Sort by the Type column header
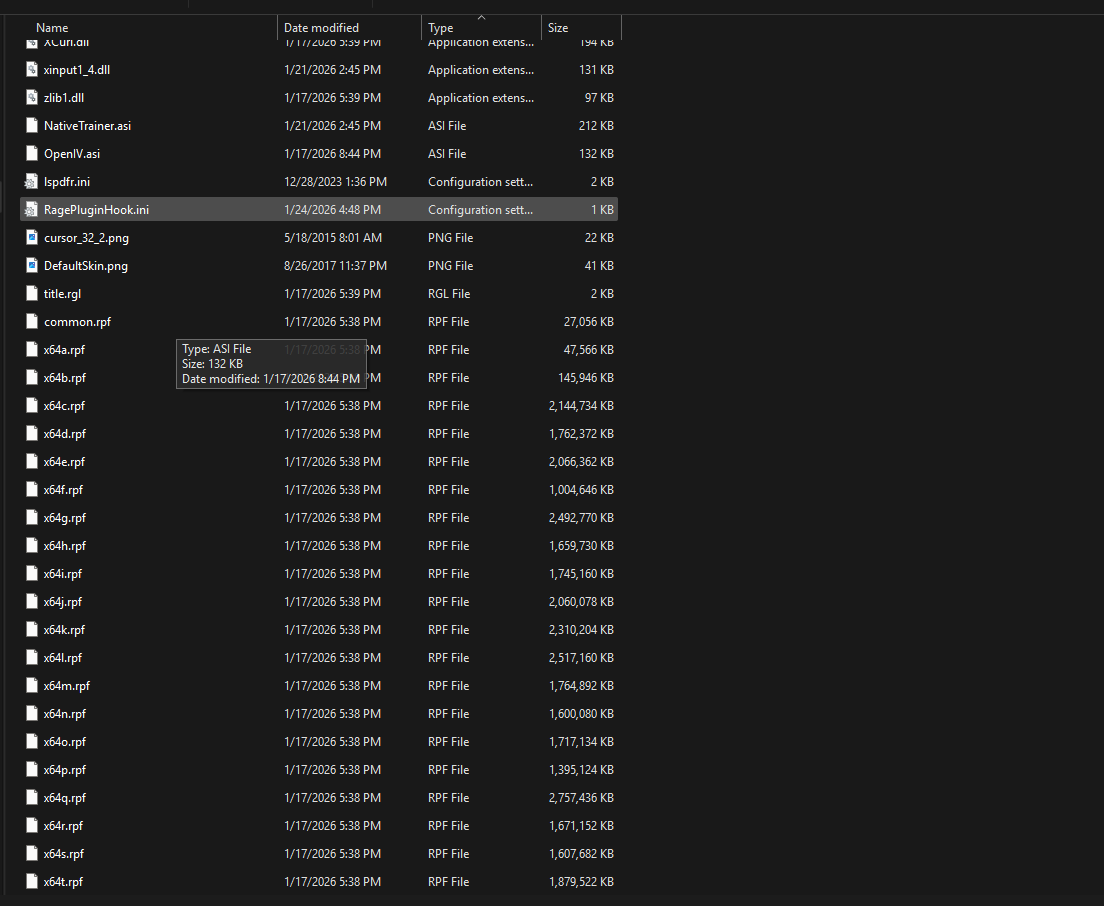Viewport: 1104px width, 906px height. point(441,27)
